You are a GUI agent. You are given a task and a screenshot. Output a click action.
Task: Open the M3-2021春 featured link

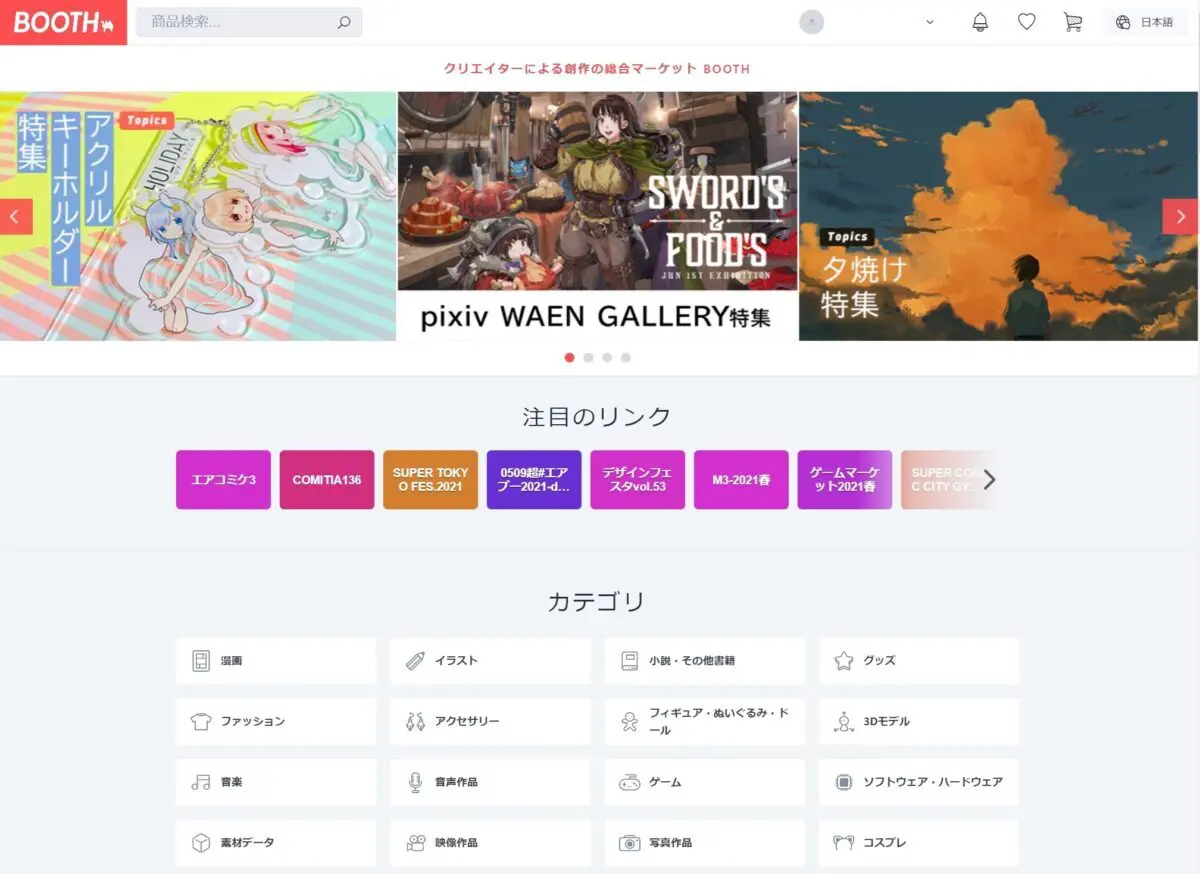(x=741, y=480)
